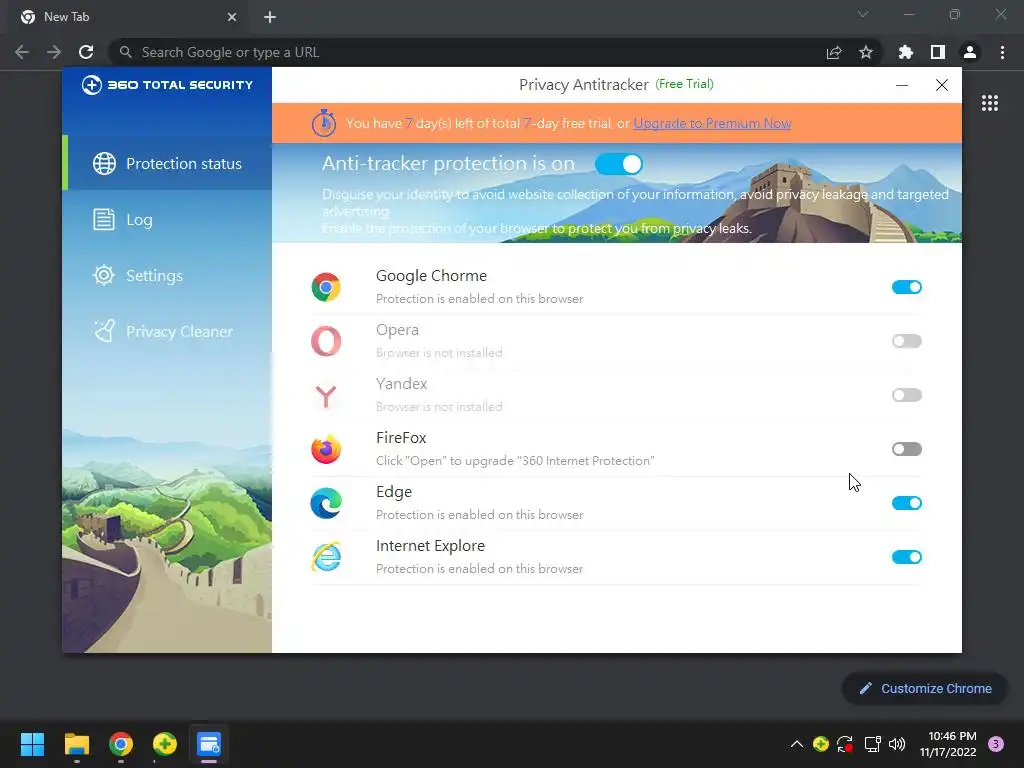1024x768 pixels.
Task: Open the Log section
Action: [167, 219]
